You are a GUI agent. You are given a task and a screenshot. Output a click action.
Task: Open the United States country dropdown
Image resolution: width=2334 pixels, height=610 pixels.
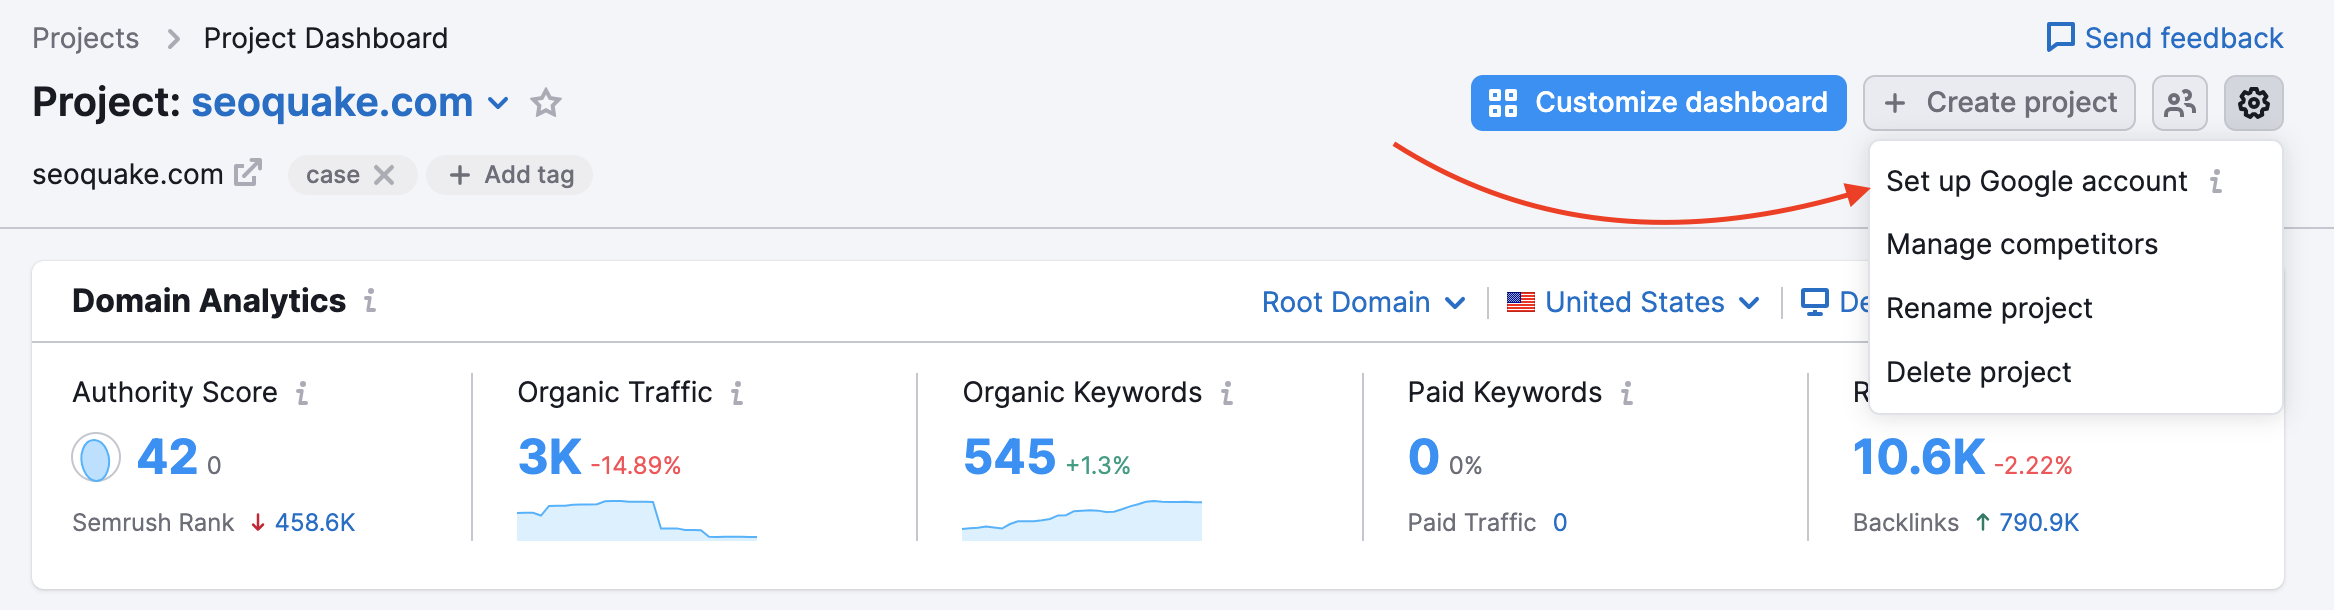1633,302
